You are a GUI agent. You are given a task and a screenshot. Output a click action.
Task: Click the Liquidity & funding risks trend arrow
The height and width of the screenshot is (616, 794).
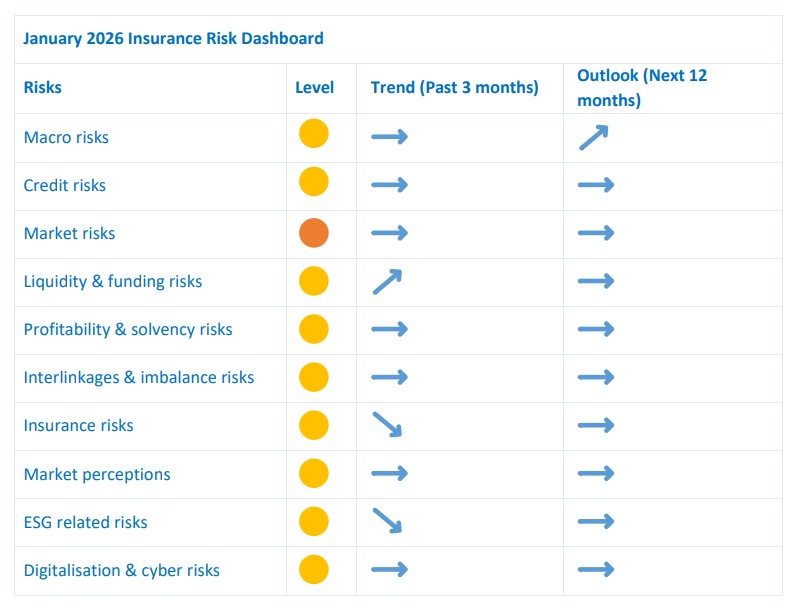click(x=387, y=282)
